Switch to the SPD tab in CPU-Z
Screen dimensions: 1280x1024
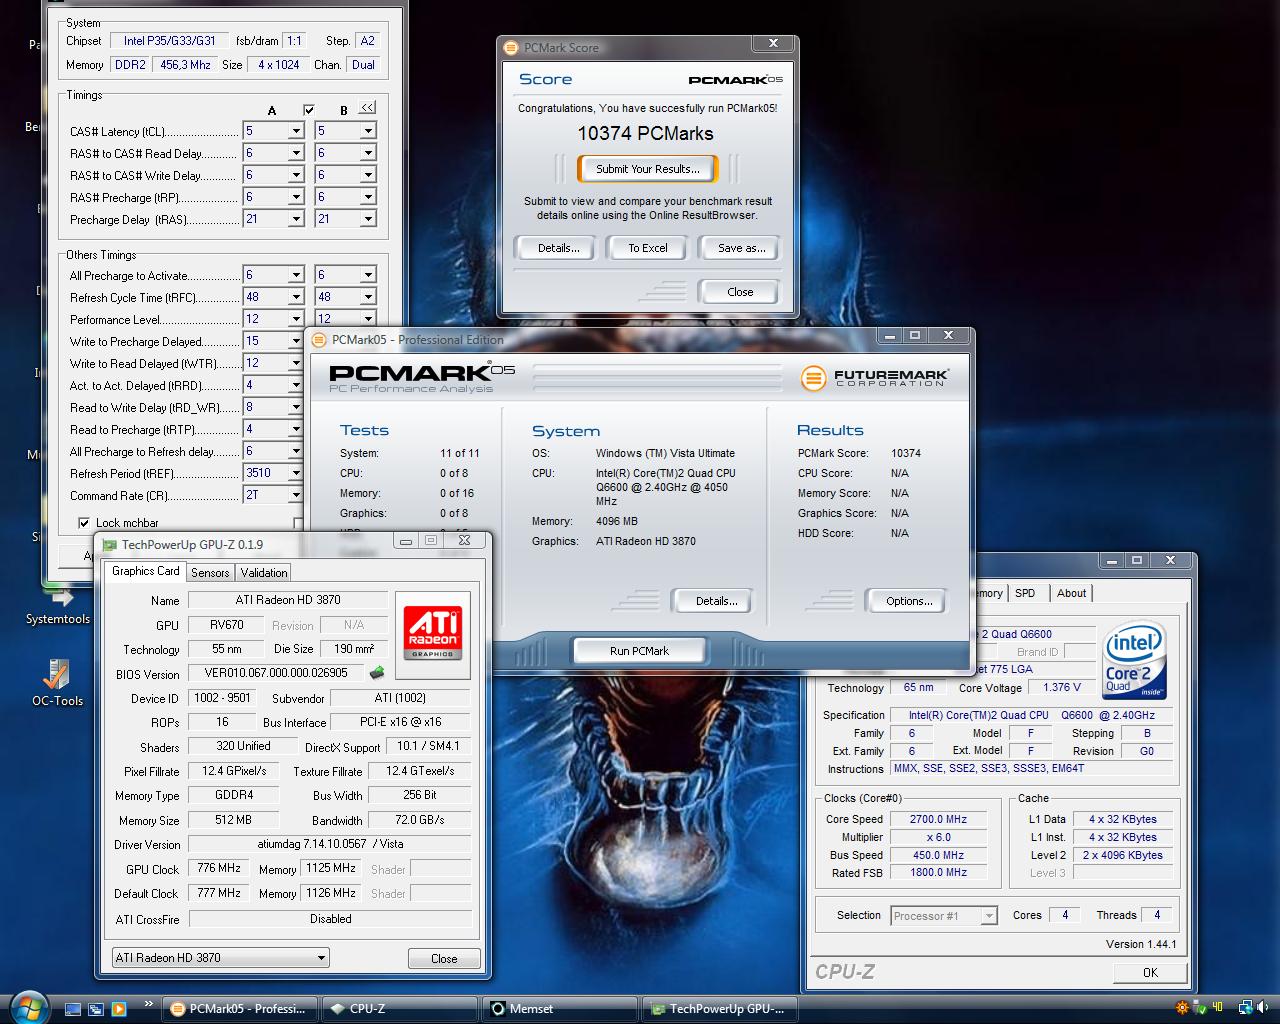pos(1025,593)
